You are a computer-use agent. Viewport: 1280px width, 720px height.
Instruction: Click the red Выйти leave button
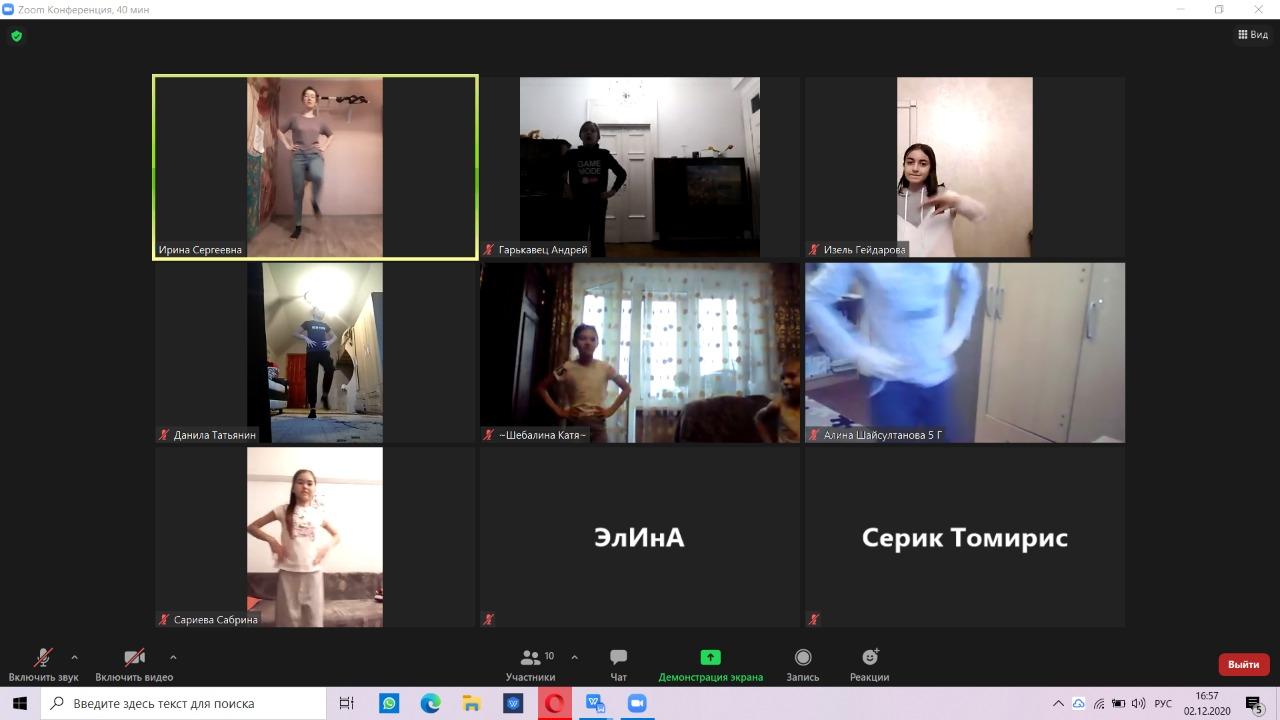point(1244,664)
